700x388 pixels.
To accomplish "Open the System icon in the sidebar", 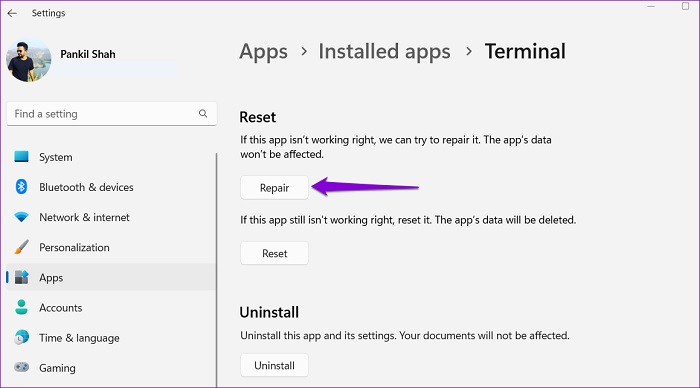I will (x=21, y=157).
